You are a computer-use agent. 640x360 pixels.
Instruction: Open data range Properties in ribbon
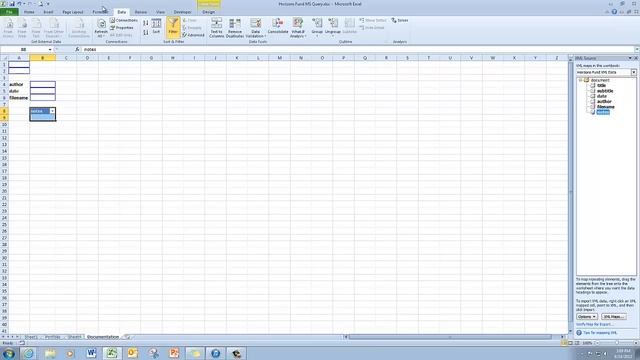[122, 28]
